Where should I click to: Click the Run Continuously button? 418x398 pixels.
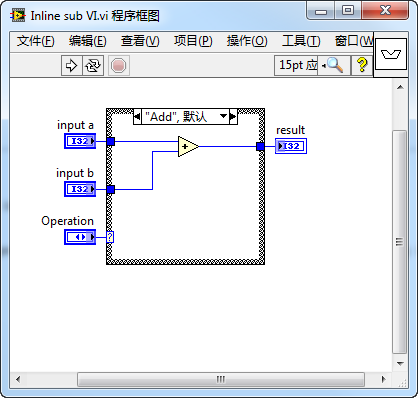(93, 65)
